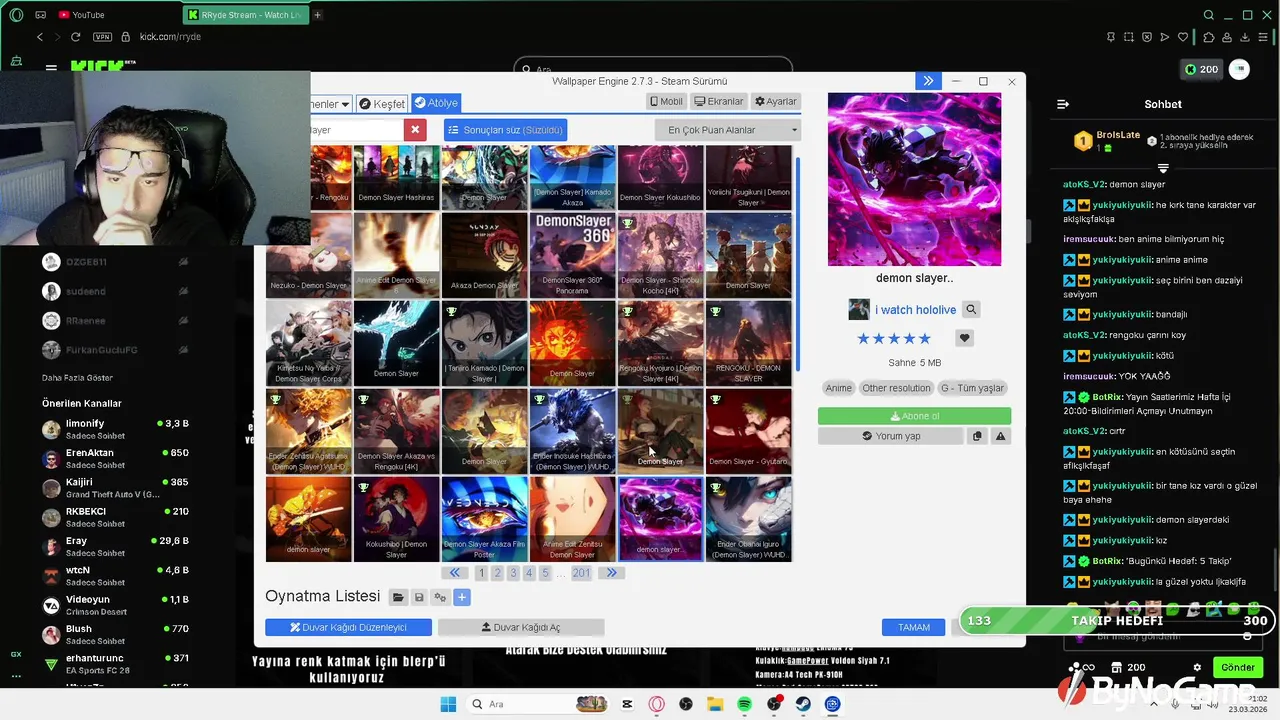Select the Tanjiro Kamado Demon Slayer wallpaper

[484, 343]
